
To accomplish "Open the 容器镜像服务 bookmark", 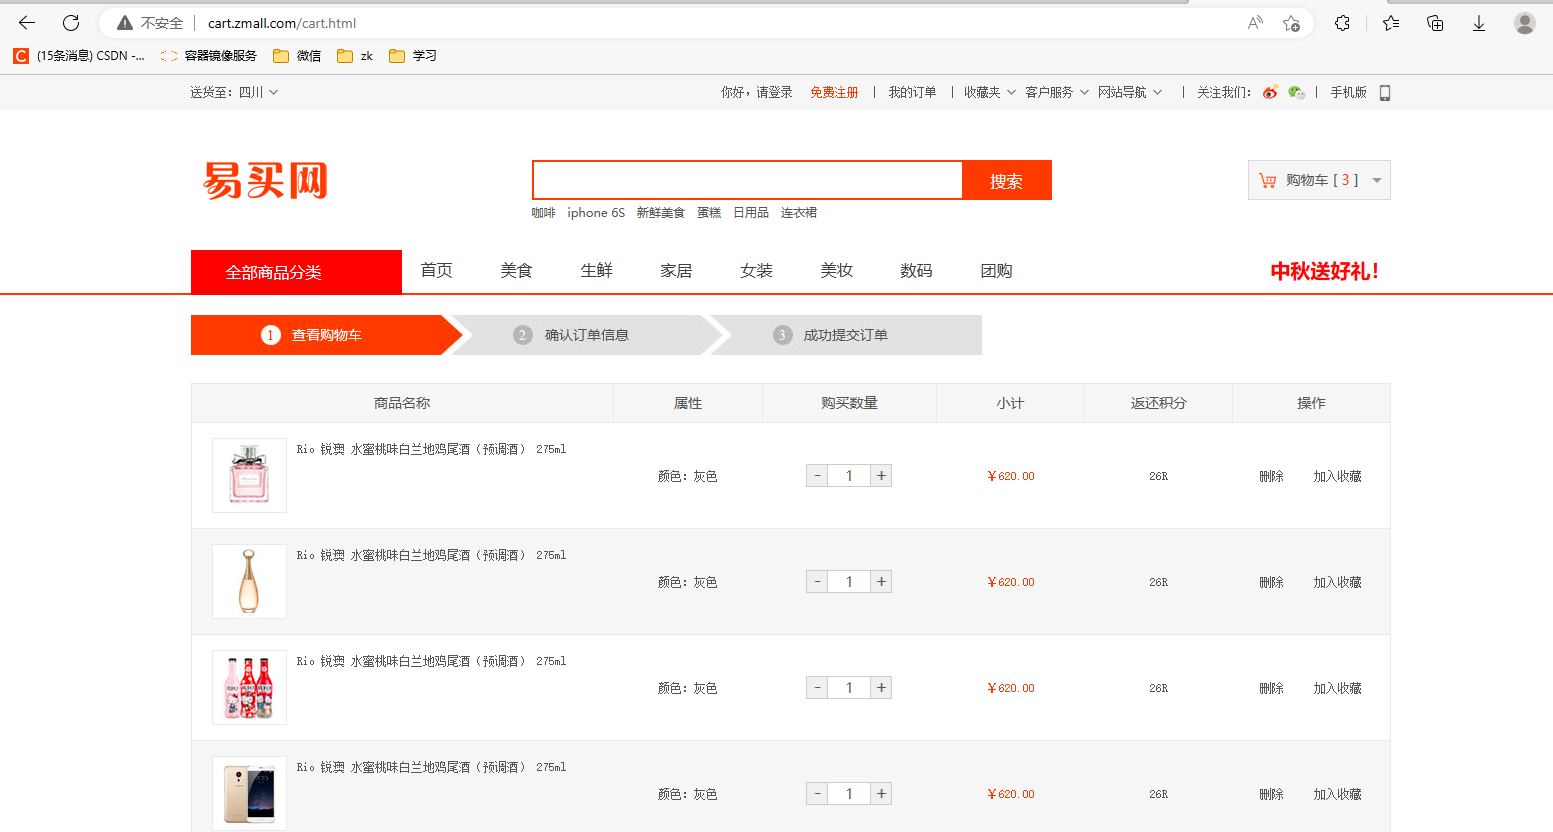I will click(209, 56).
